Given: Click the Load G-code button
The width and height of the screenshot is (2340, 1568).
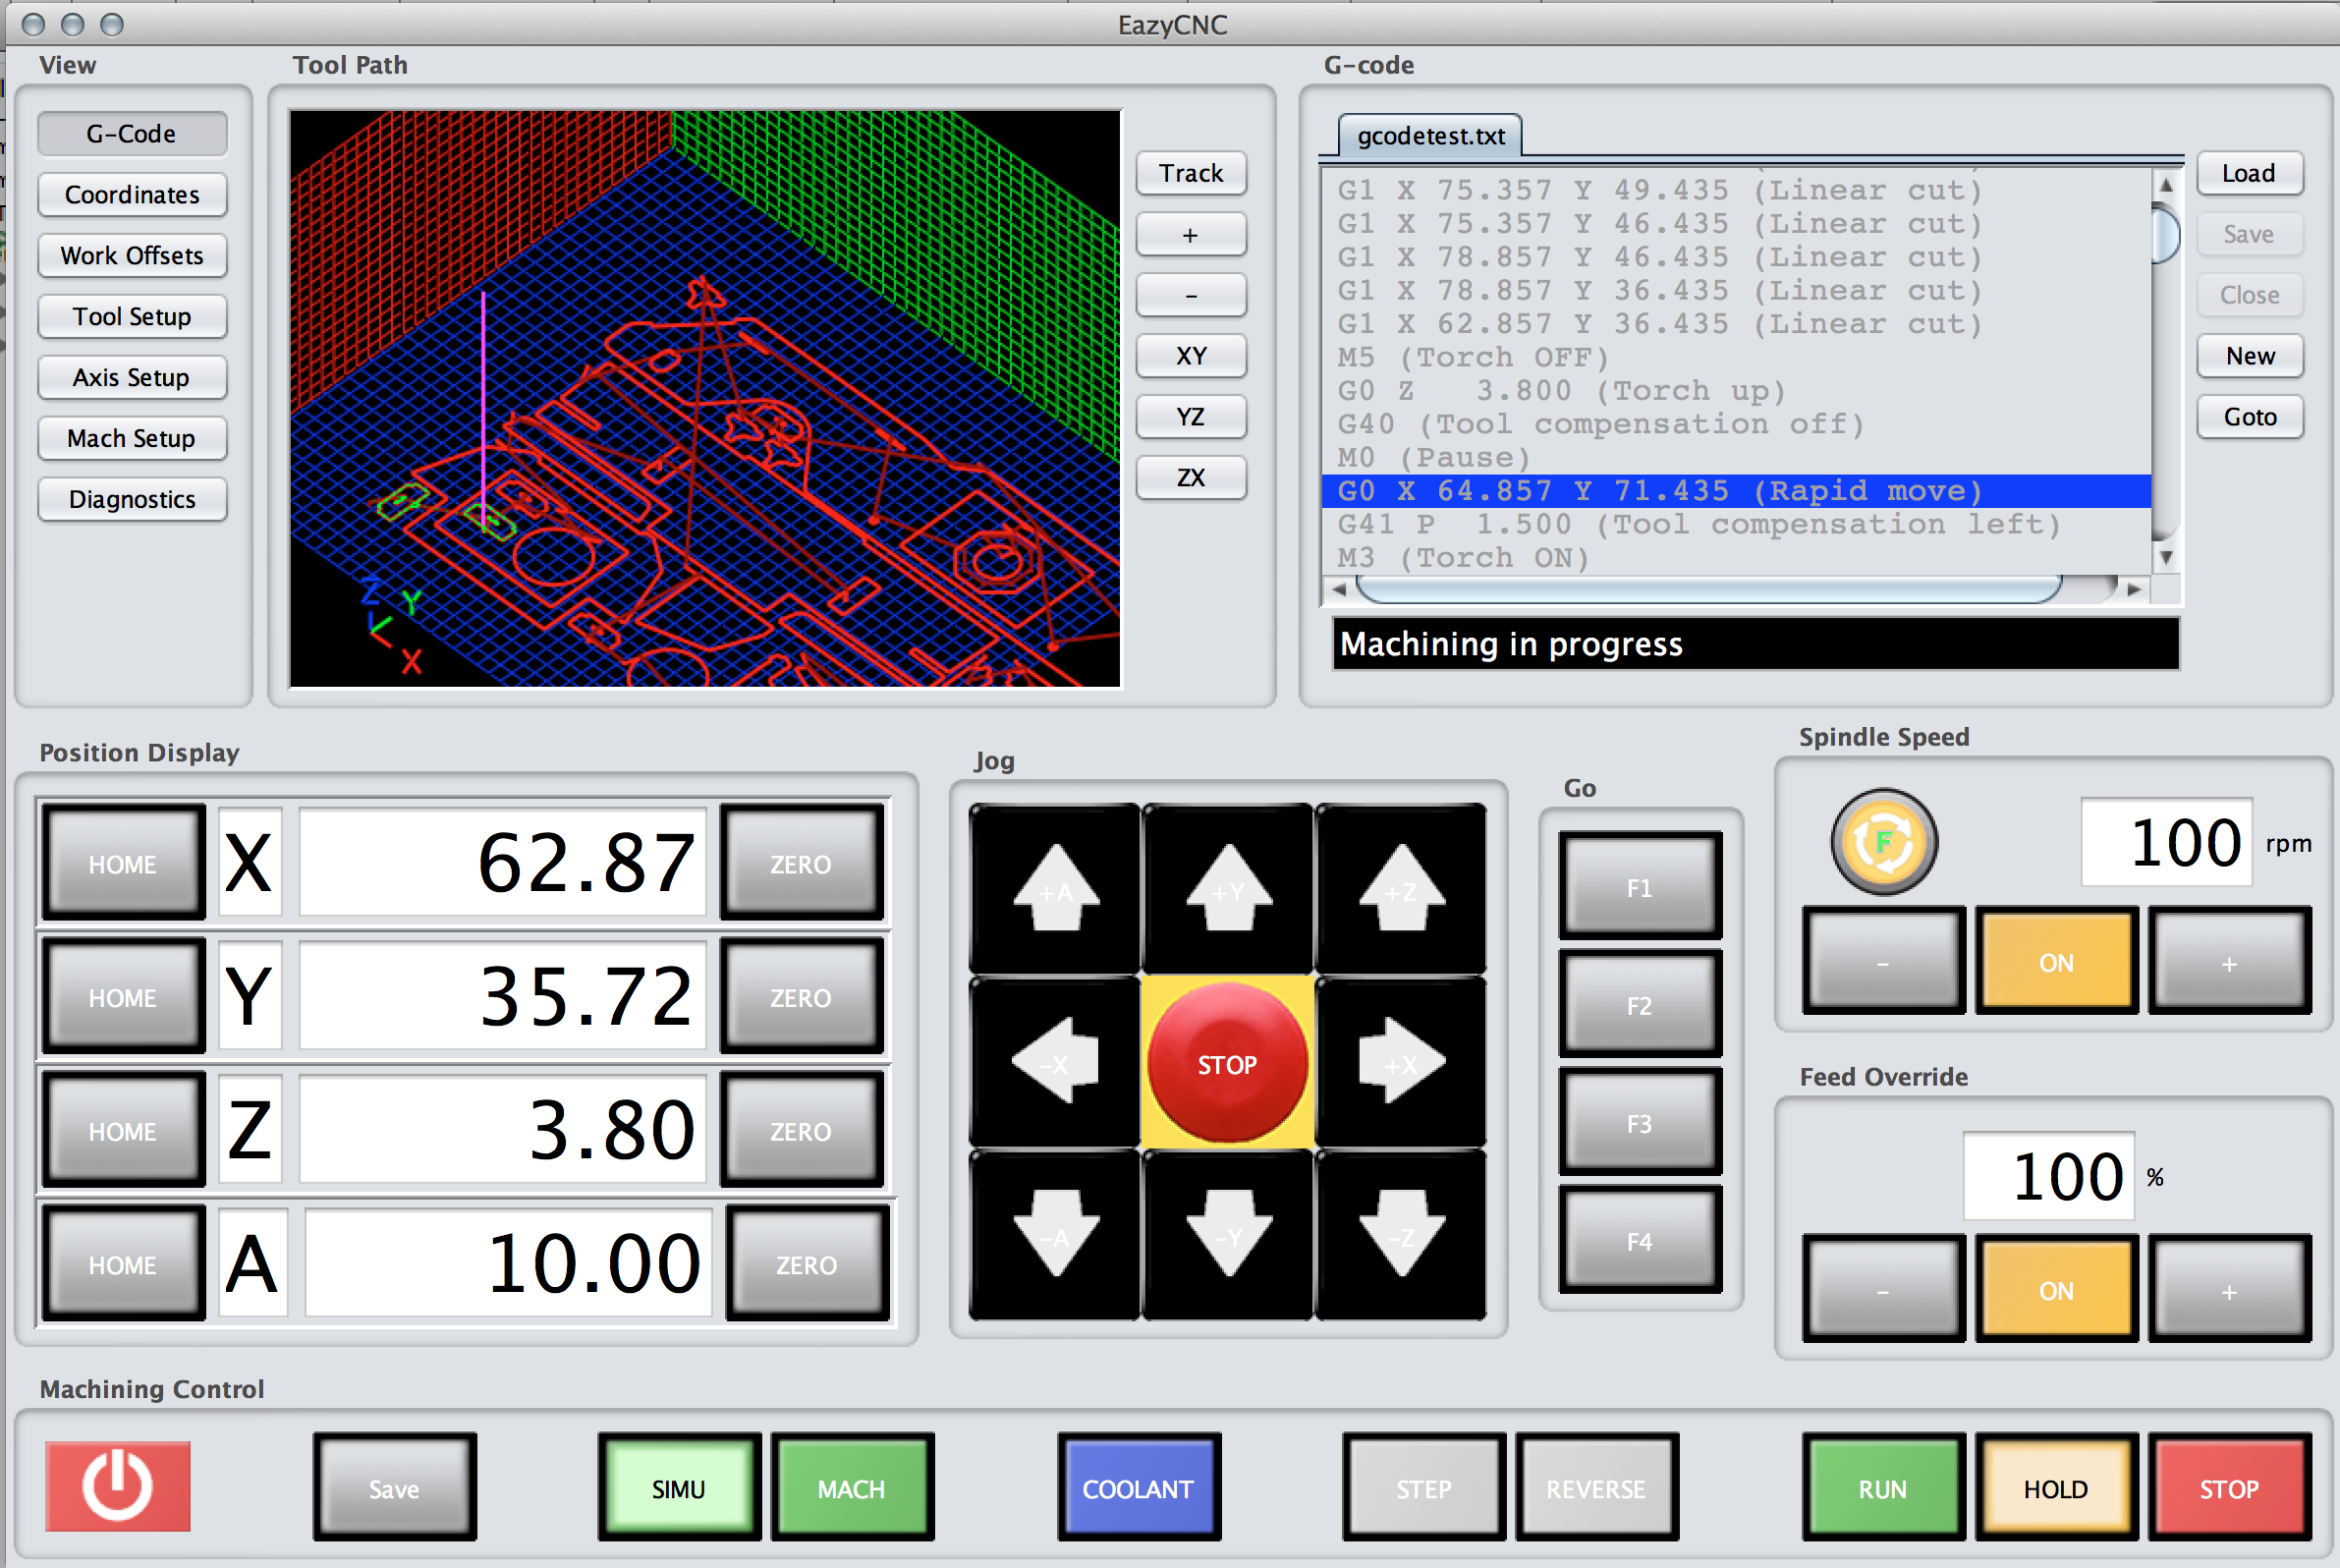Looking at the screenshot, I should (2249, 173).
